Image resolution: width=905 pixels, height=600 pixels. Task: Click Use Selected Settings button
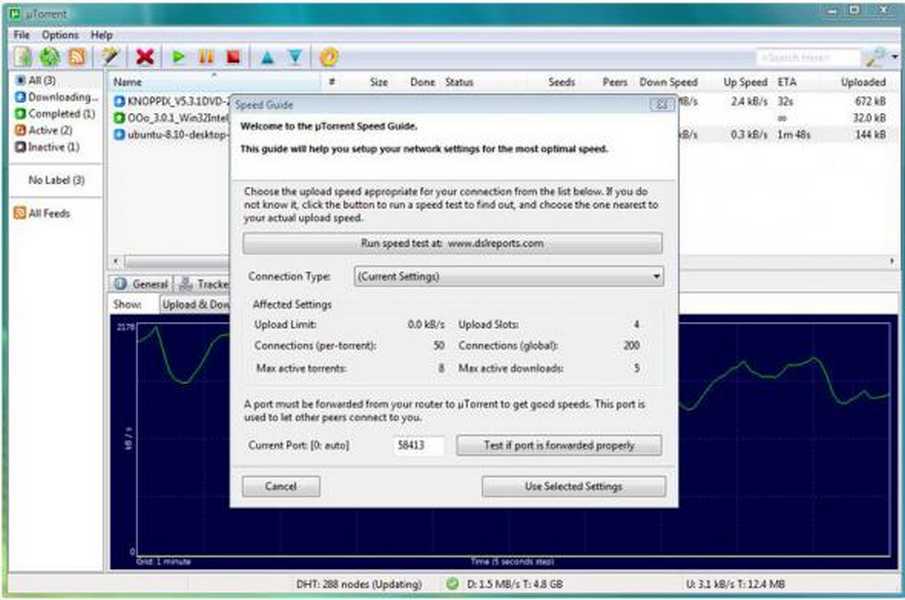pyautogui.click(x=573, y=486)
